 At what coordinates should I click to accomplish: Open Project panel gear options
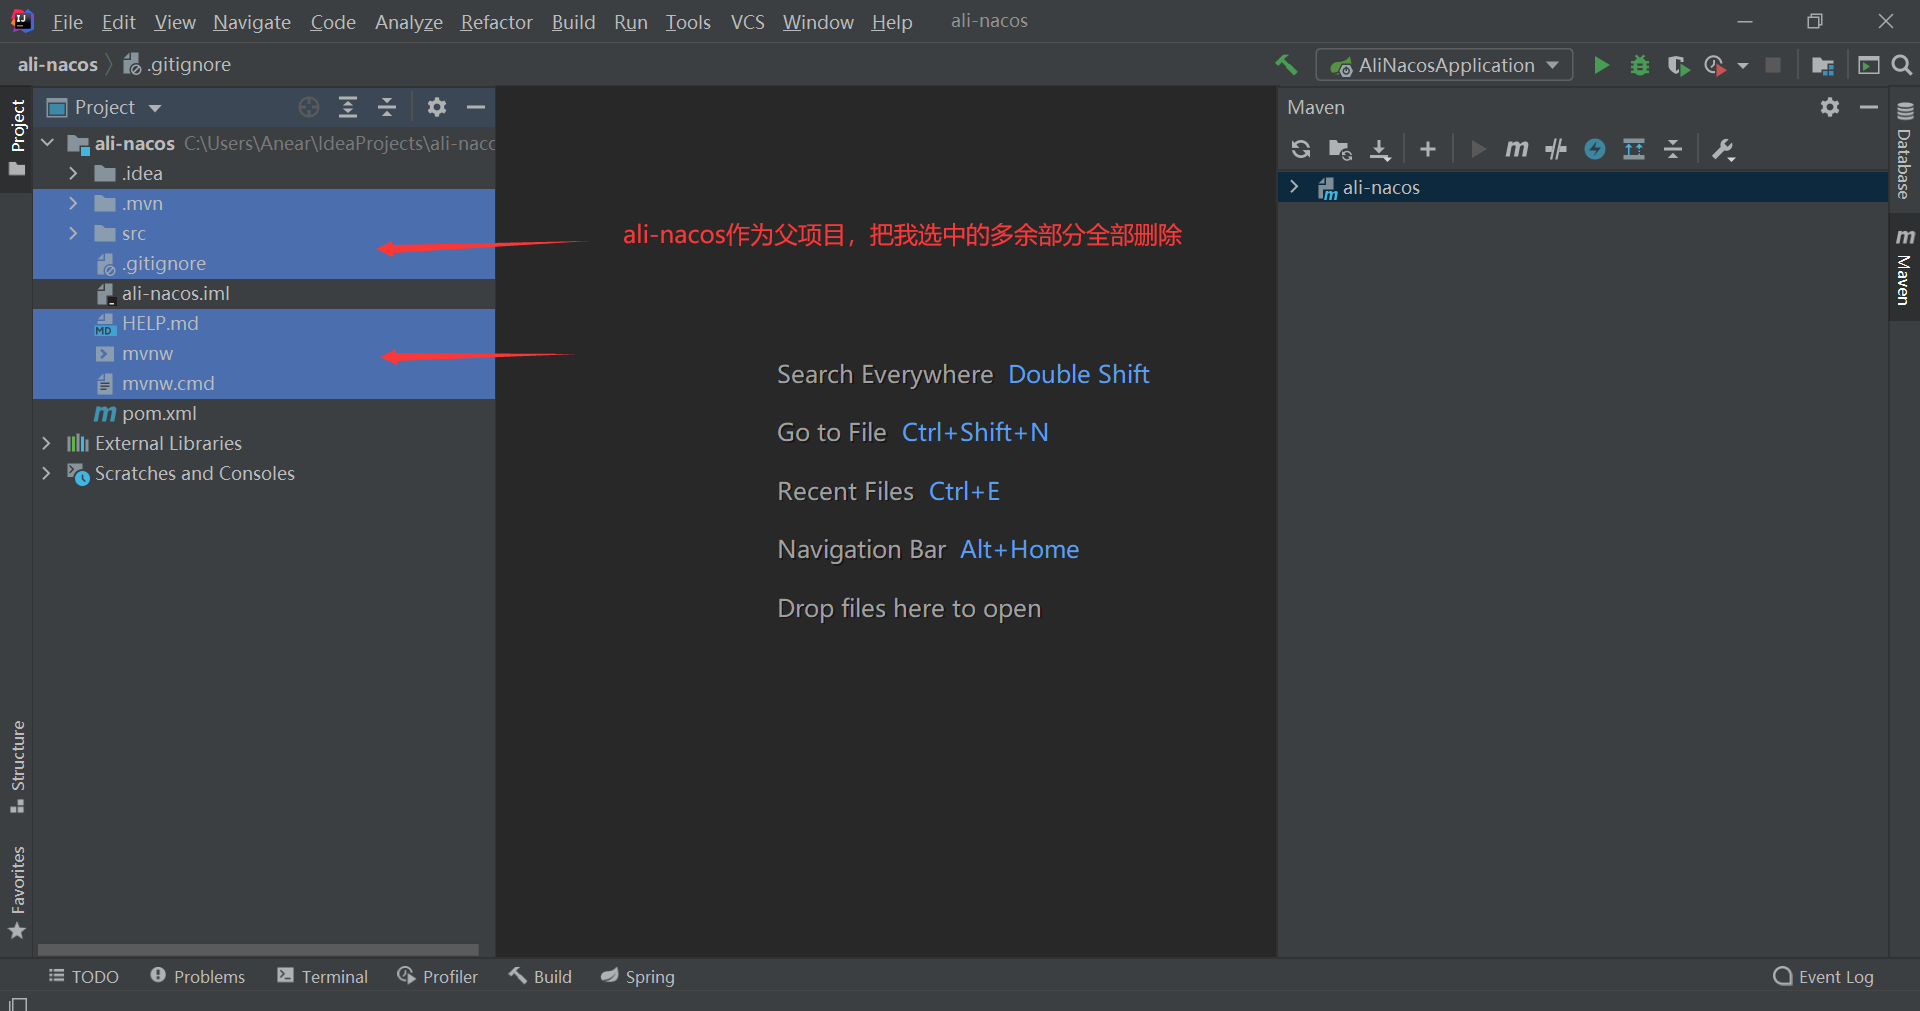437,107
